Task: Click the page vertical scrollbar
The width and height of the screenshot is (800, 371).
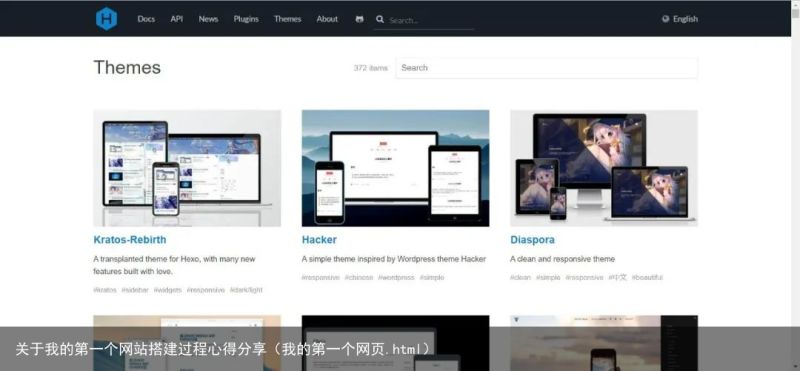Action: pyautogui.click(x=795, y=185)
